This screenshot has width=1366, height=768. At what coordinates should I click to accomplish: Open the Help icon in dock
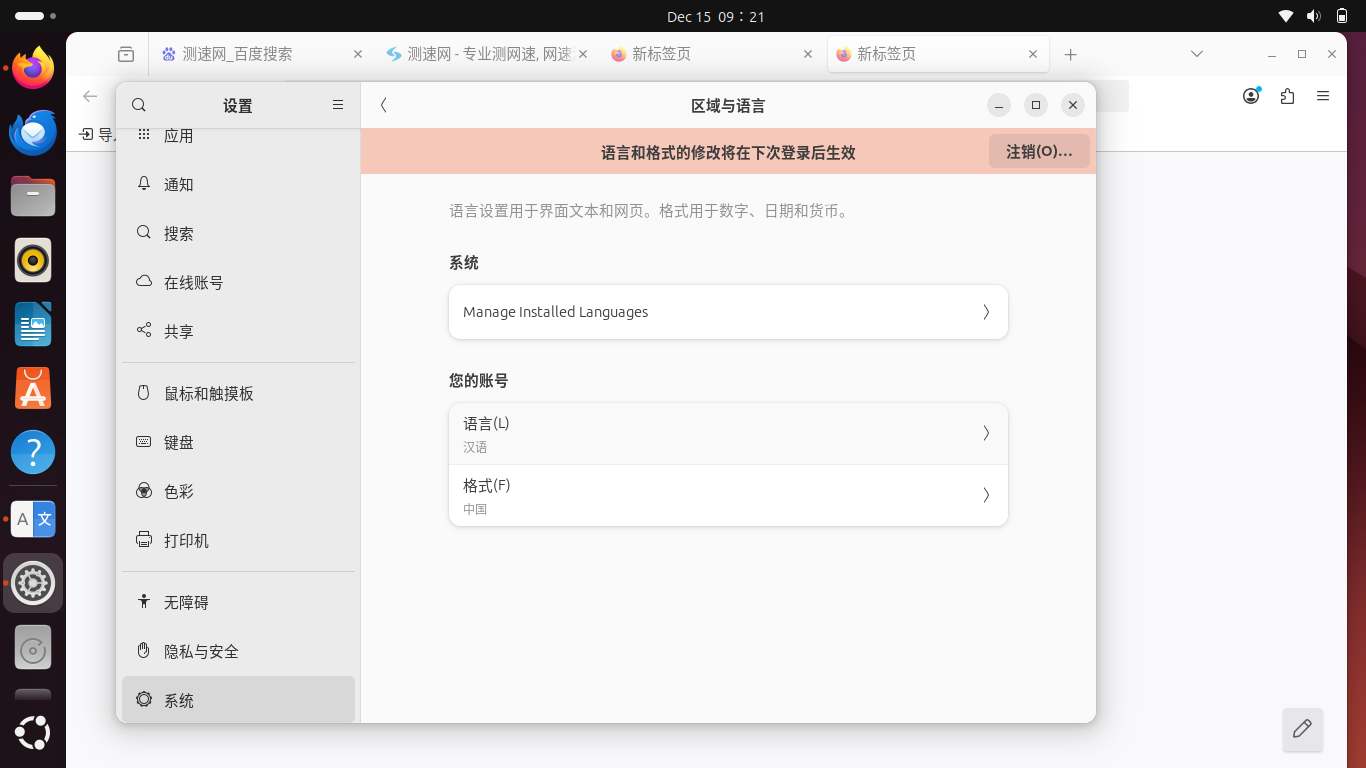33,452
